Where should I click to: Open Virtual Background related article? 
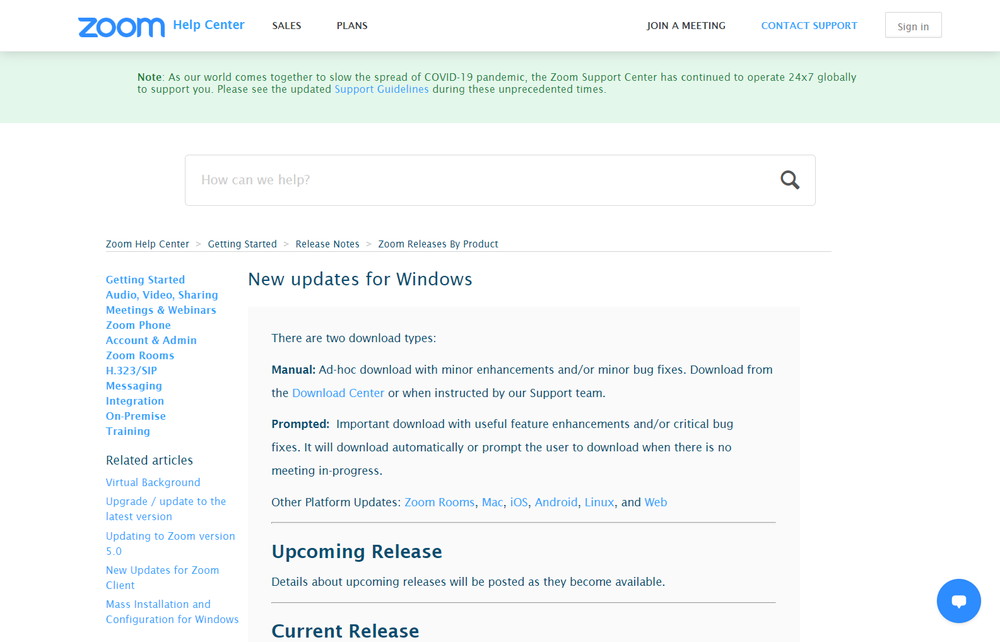coord(153,483)
